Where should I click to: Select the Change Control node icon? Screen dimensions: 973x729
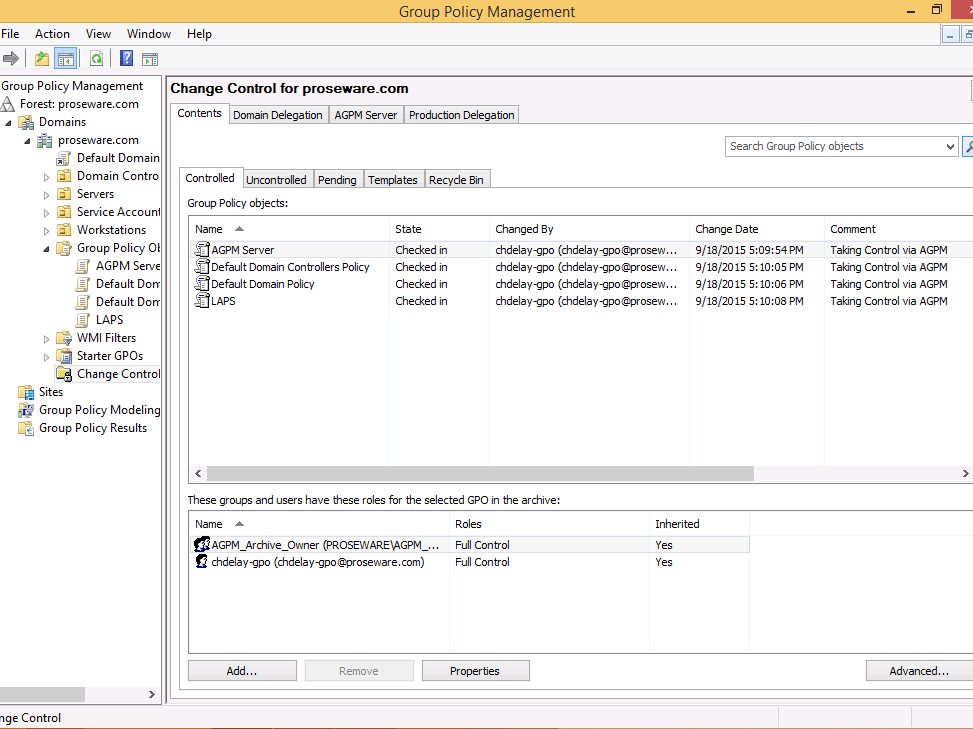pyautogui.click(x=64, y=374)
